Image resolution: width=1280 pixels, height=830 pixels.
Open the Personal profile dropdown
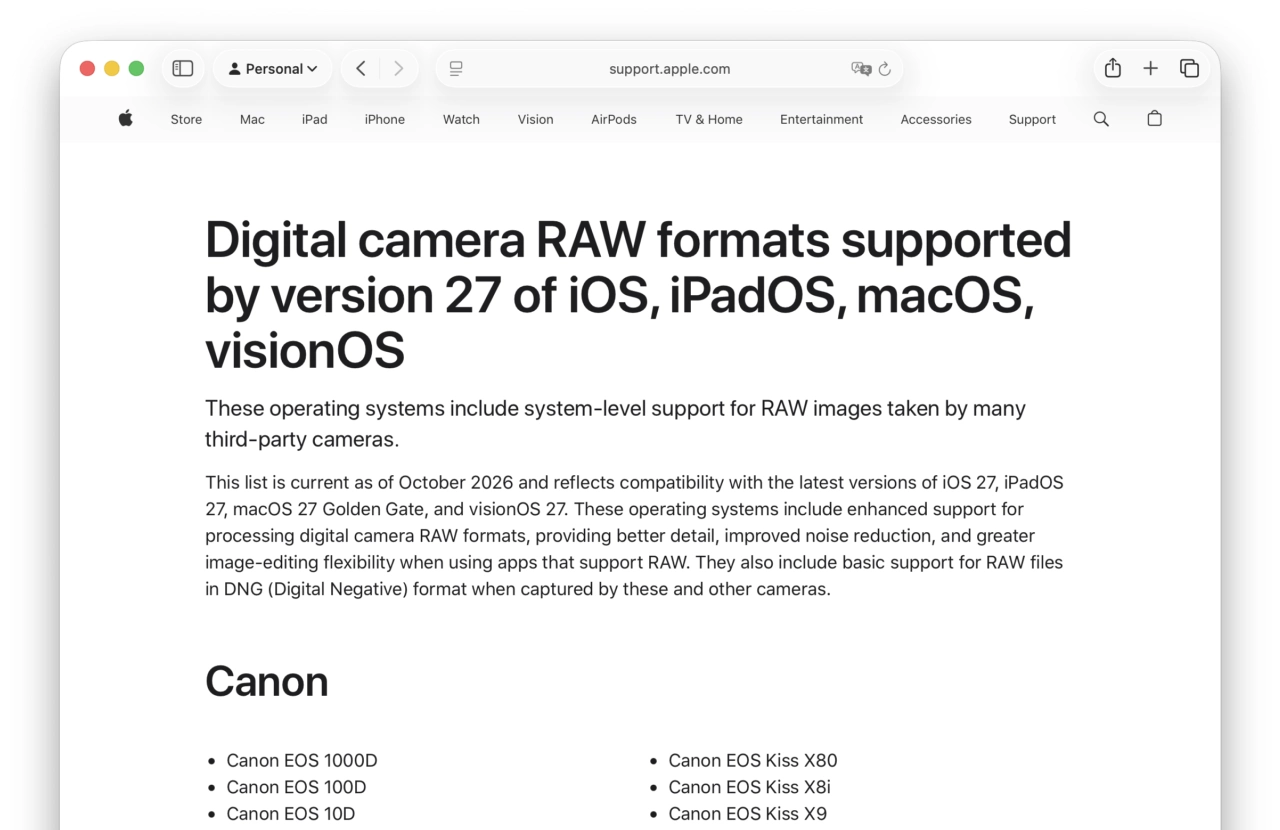(273, 69)
